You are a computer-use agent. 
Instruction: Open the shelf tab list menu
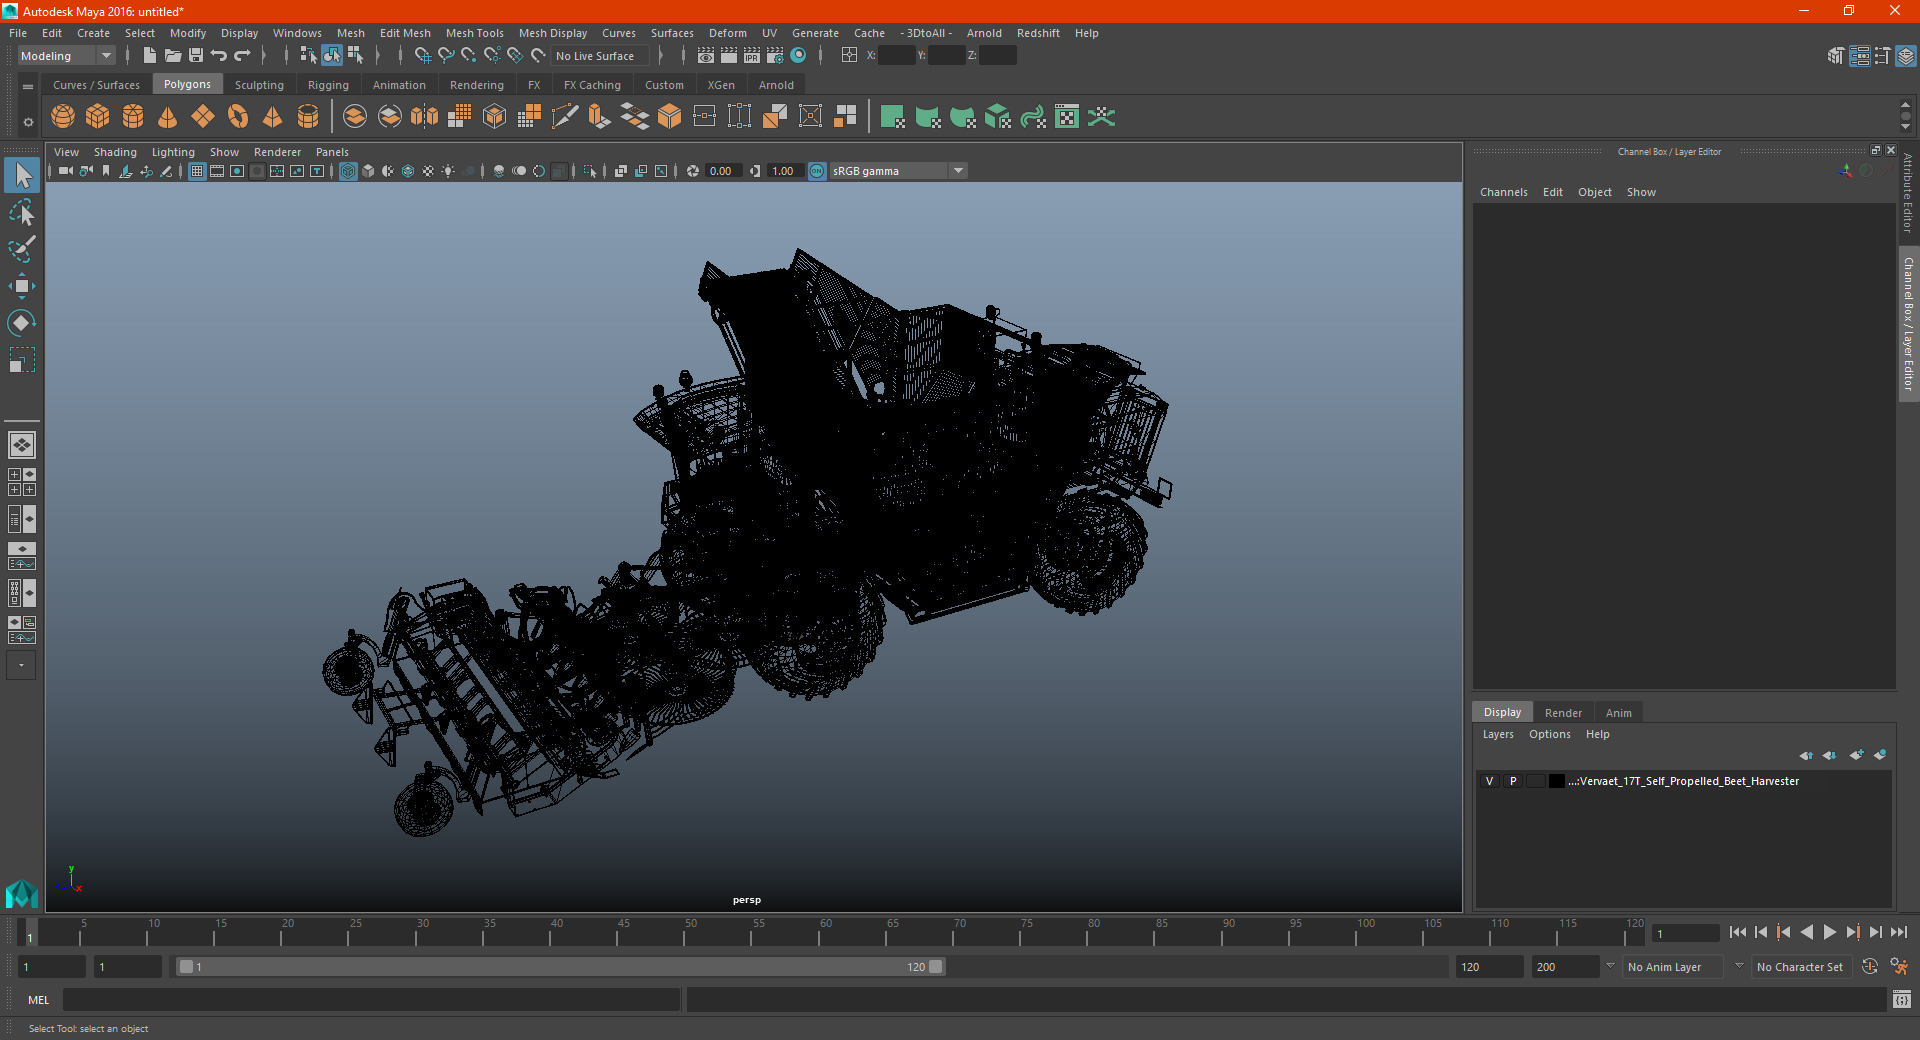[28, 87]
